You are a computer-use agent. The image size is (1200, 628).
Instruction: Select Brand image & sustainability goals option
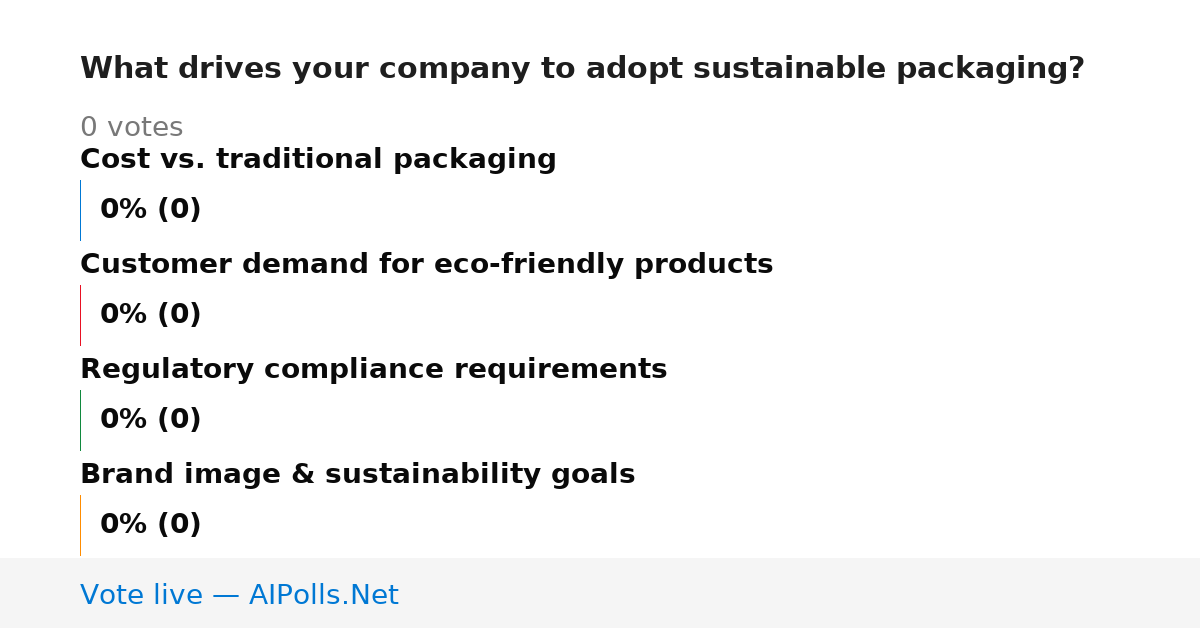[357, 474]
